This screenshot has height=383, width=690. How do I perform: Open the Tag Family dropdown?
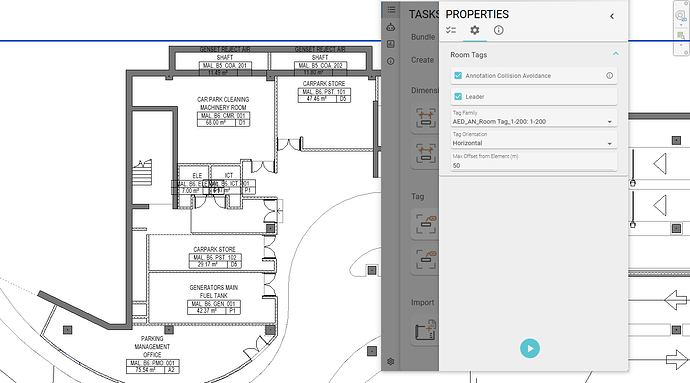pos(534,118)
